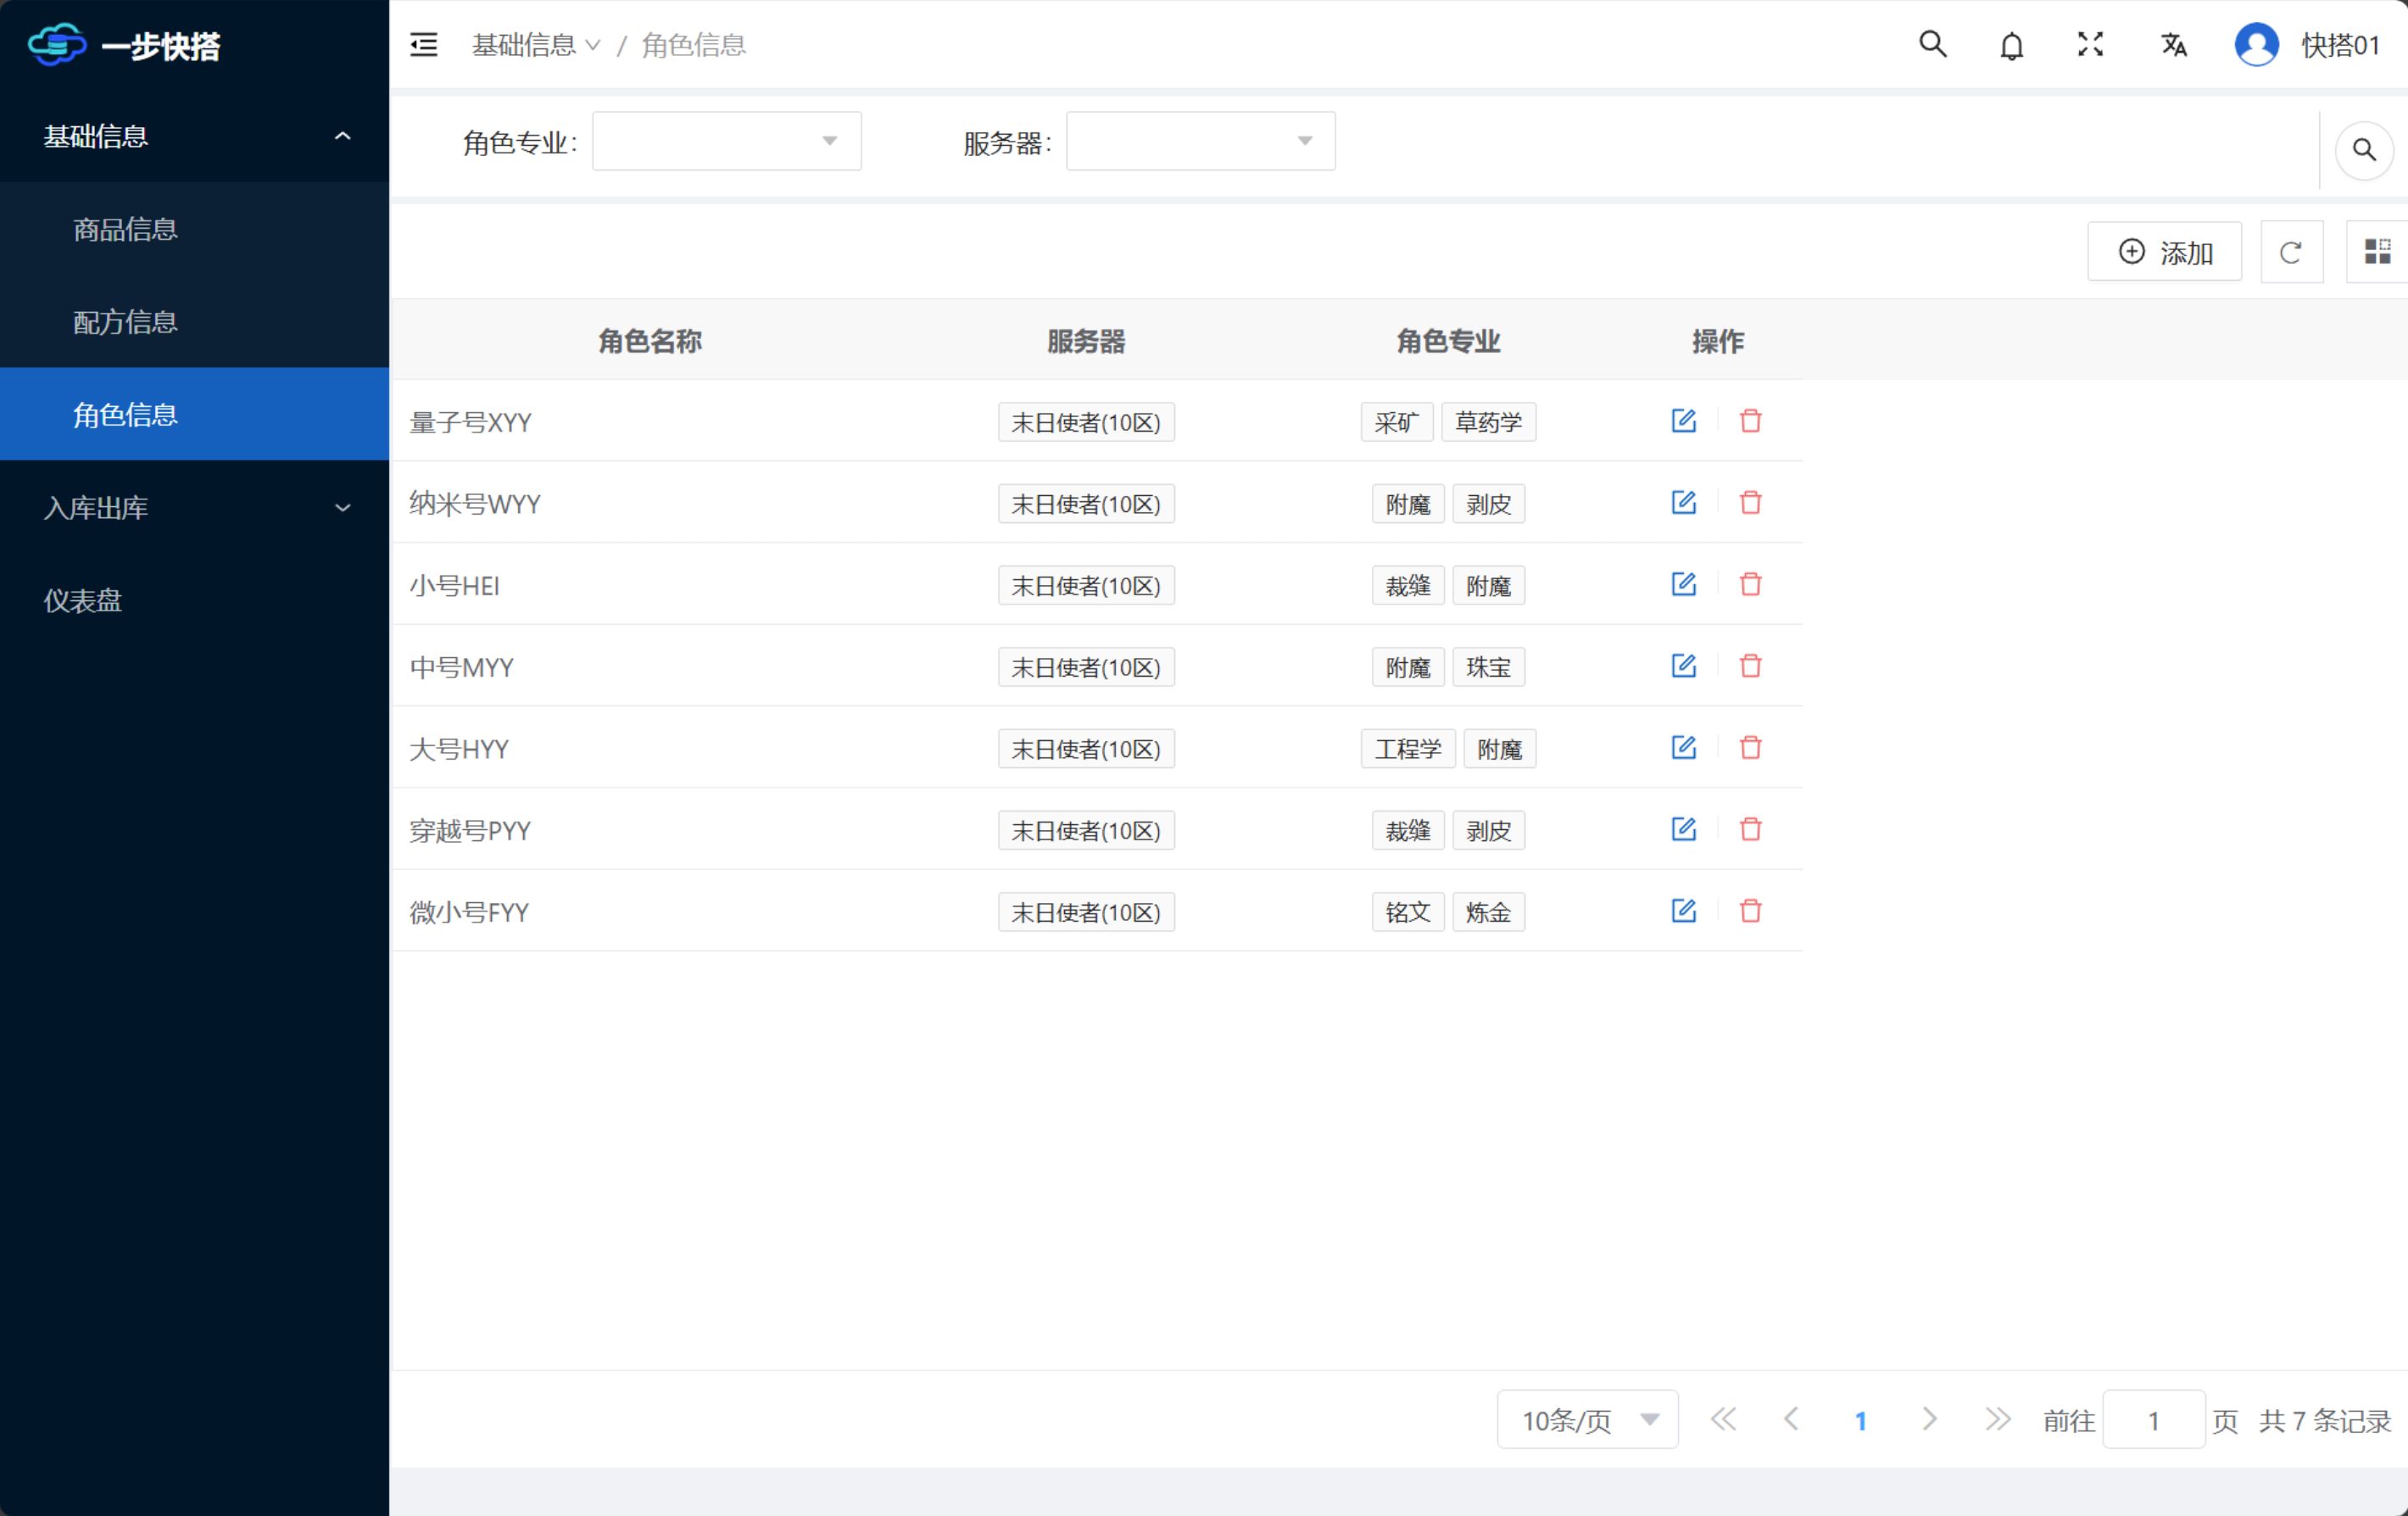Open 商品信息 in the sidebar

194,229
